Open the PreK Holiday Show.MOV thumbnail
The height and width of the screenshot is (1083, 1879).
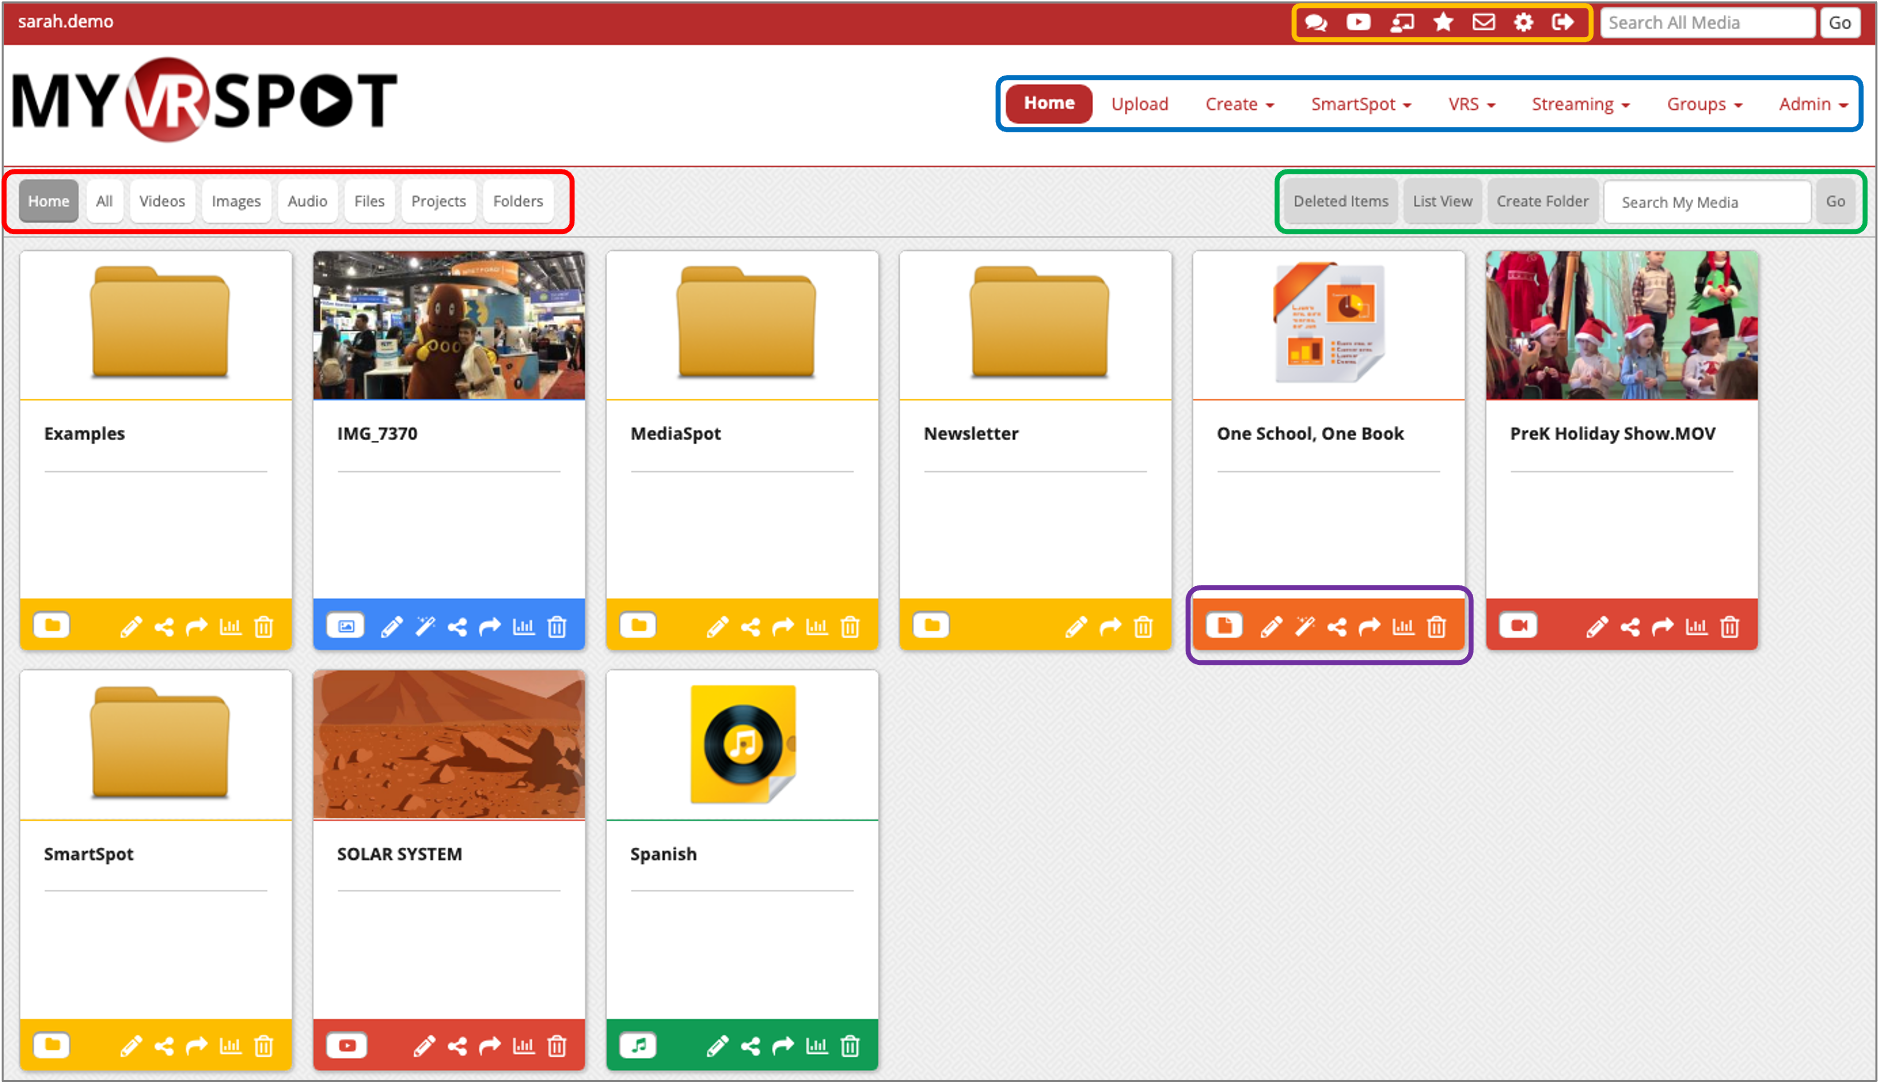coord(1622,325)
